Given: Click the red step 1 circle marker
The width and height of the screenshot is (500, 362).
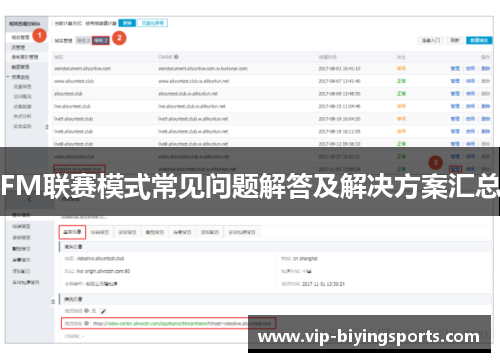Looking at the screenshot, I should (39, 35).
